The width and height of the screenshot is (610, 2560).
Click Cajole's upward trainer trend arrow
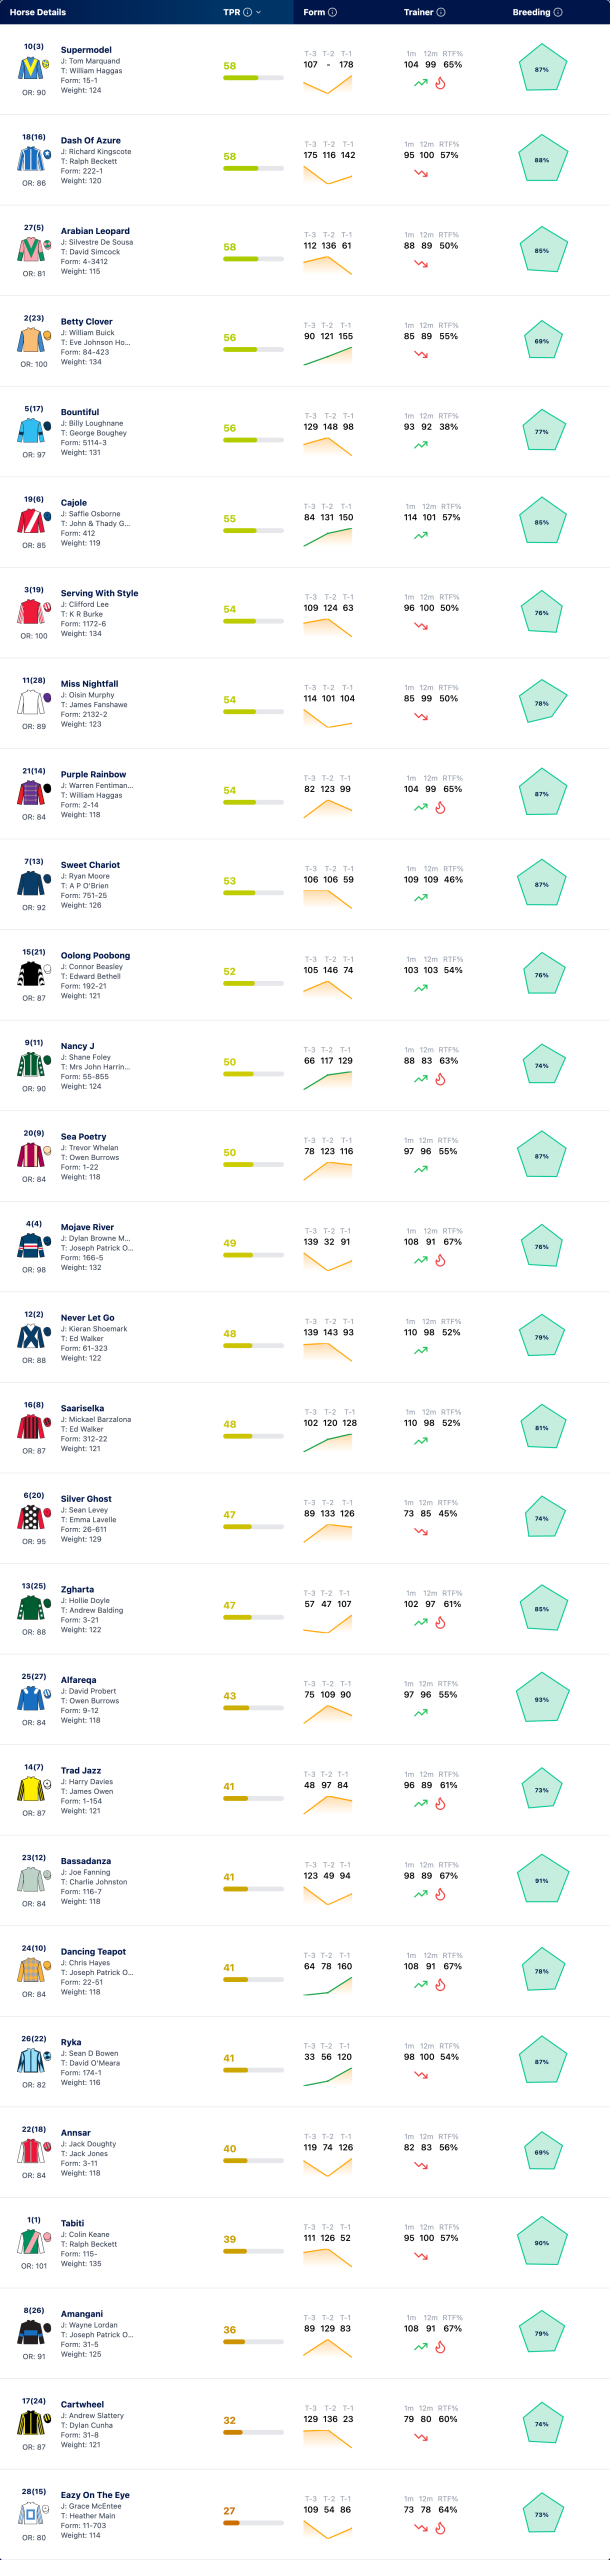(x=421, y=535)
